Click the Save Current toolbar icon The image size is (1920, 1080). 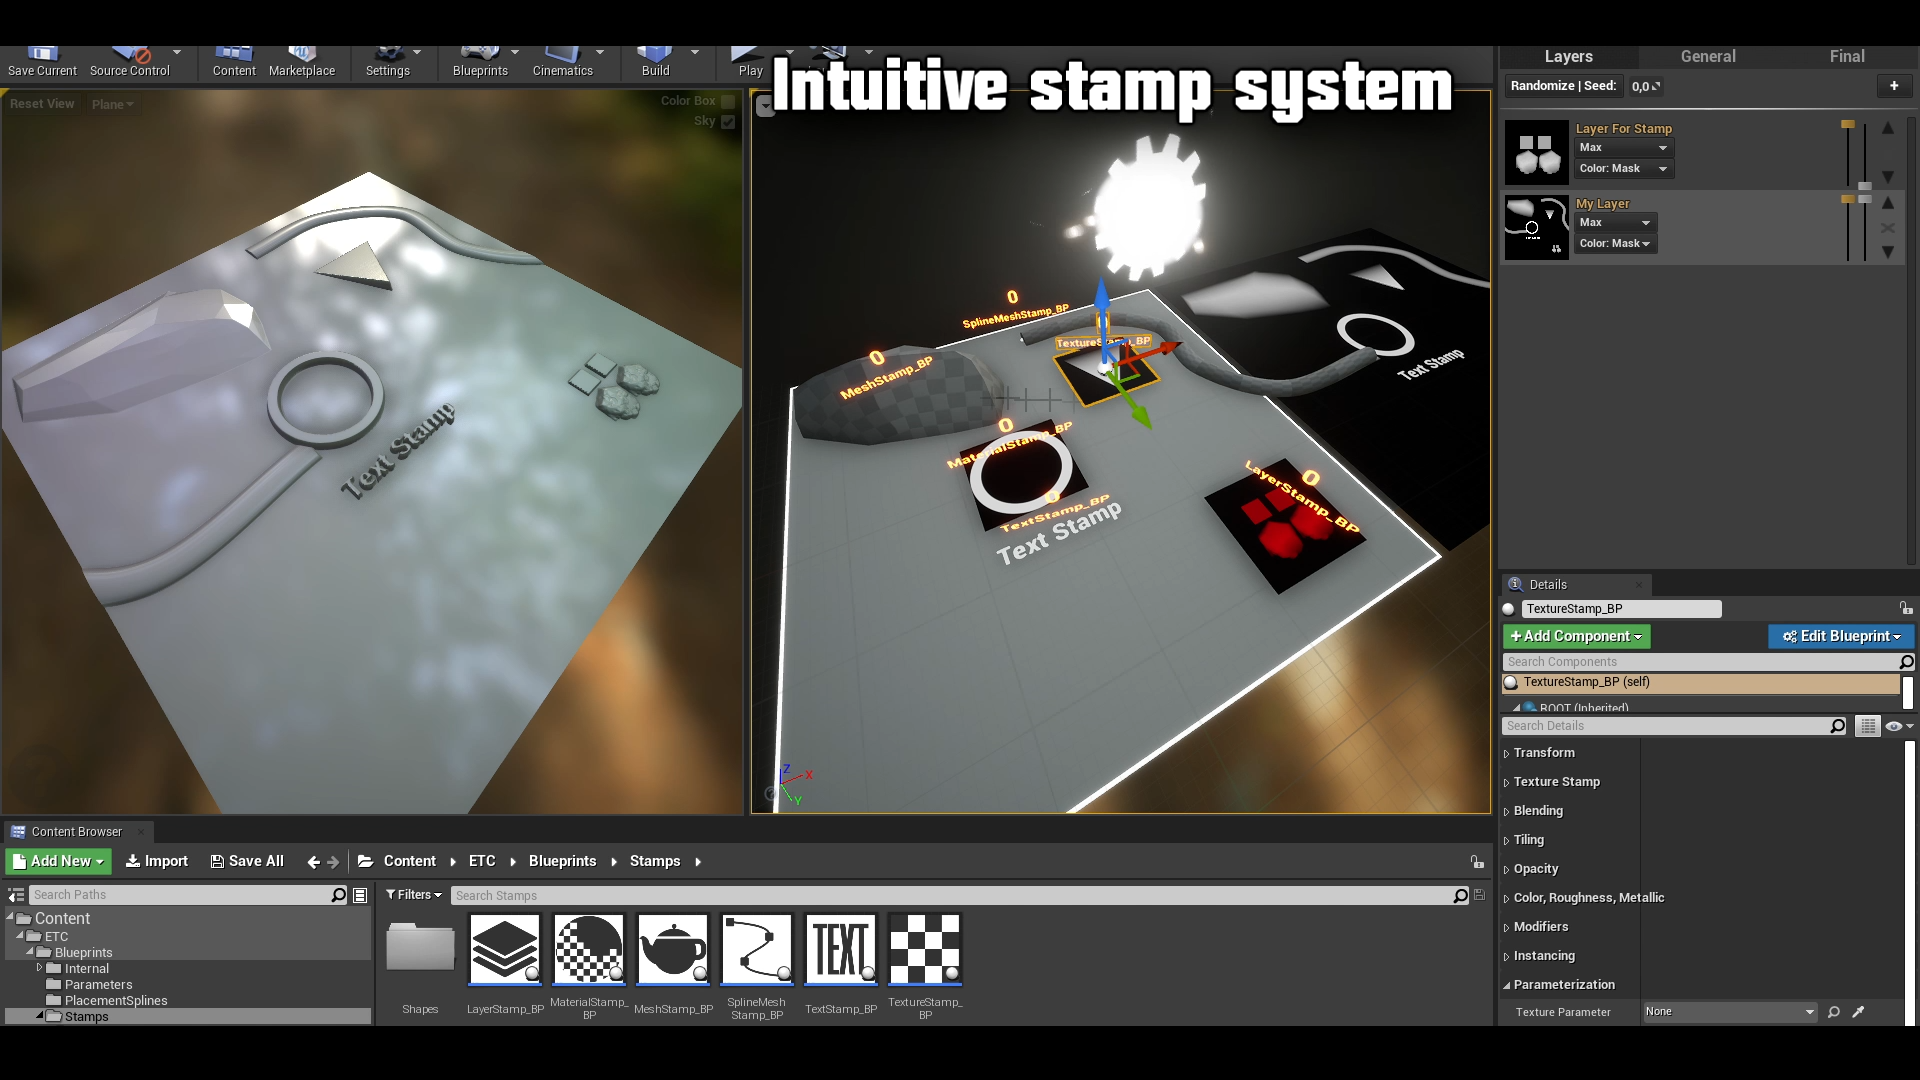41,55
